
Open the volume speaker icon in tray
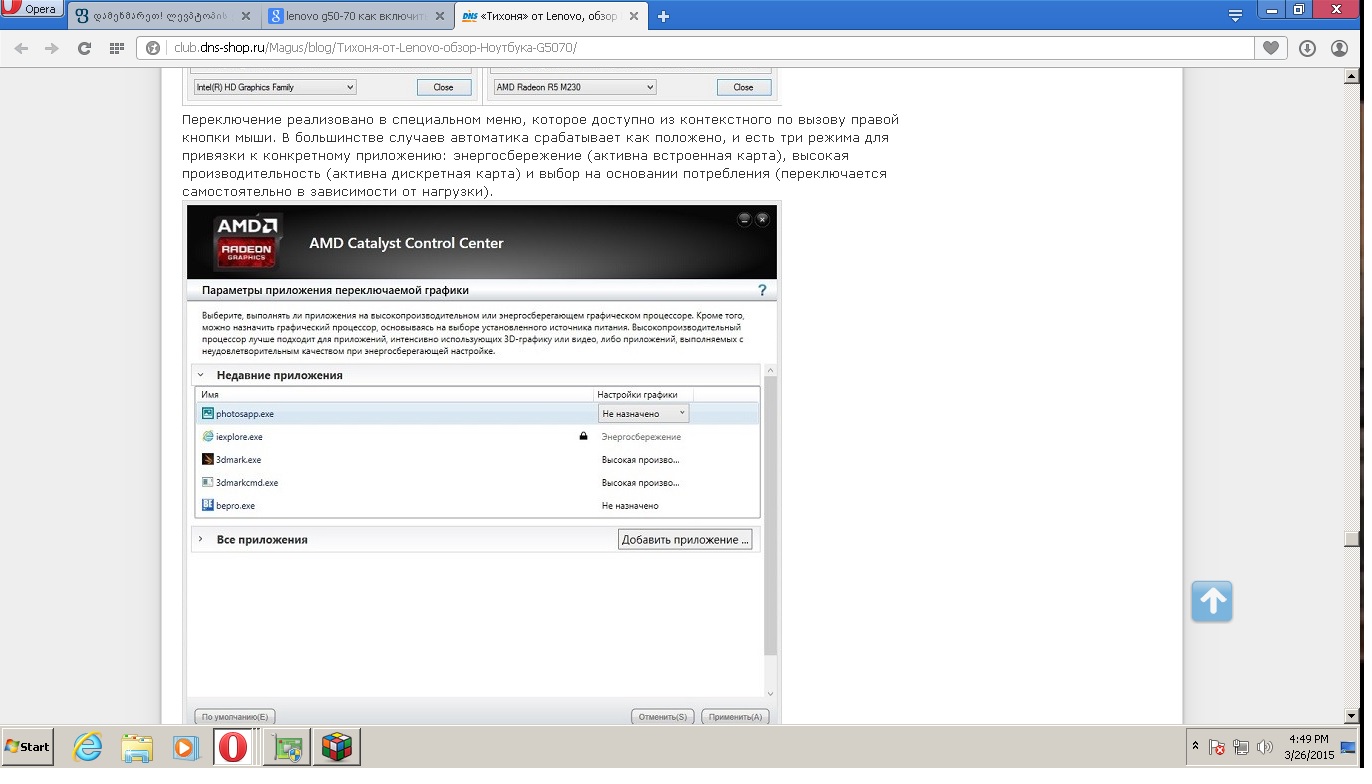1265,747
